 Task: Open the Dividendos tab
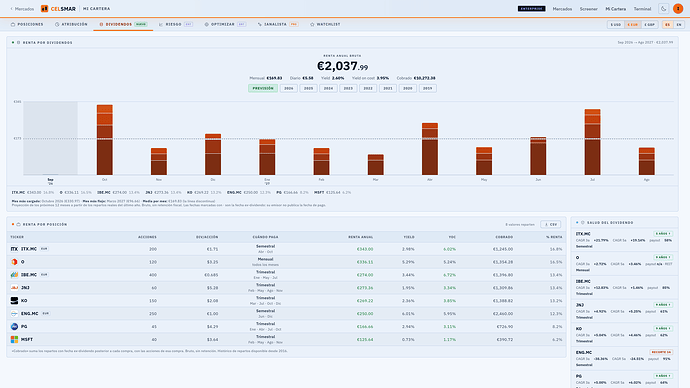[123, 25]
